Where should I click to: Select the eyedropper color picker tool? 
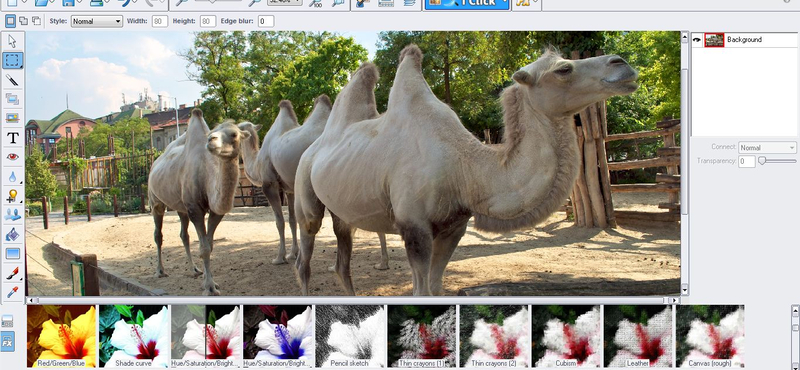click(12, 292)
